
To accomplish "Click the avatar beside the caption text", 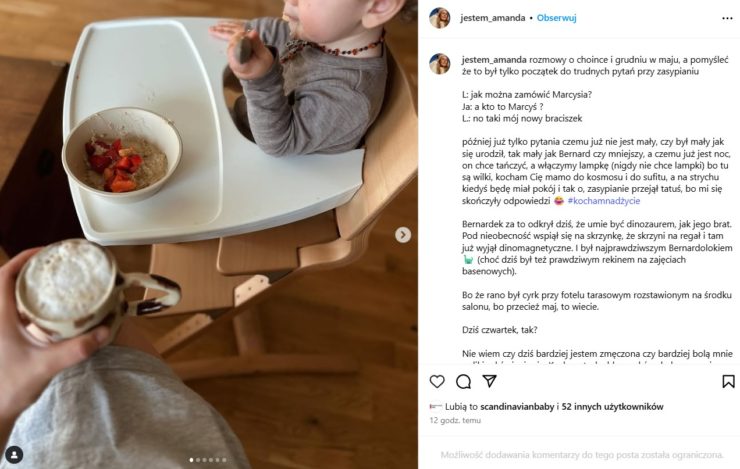I will click(x=439, y=64).
